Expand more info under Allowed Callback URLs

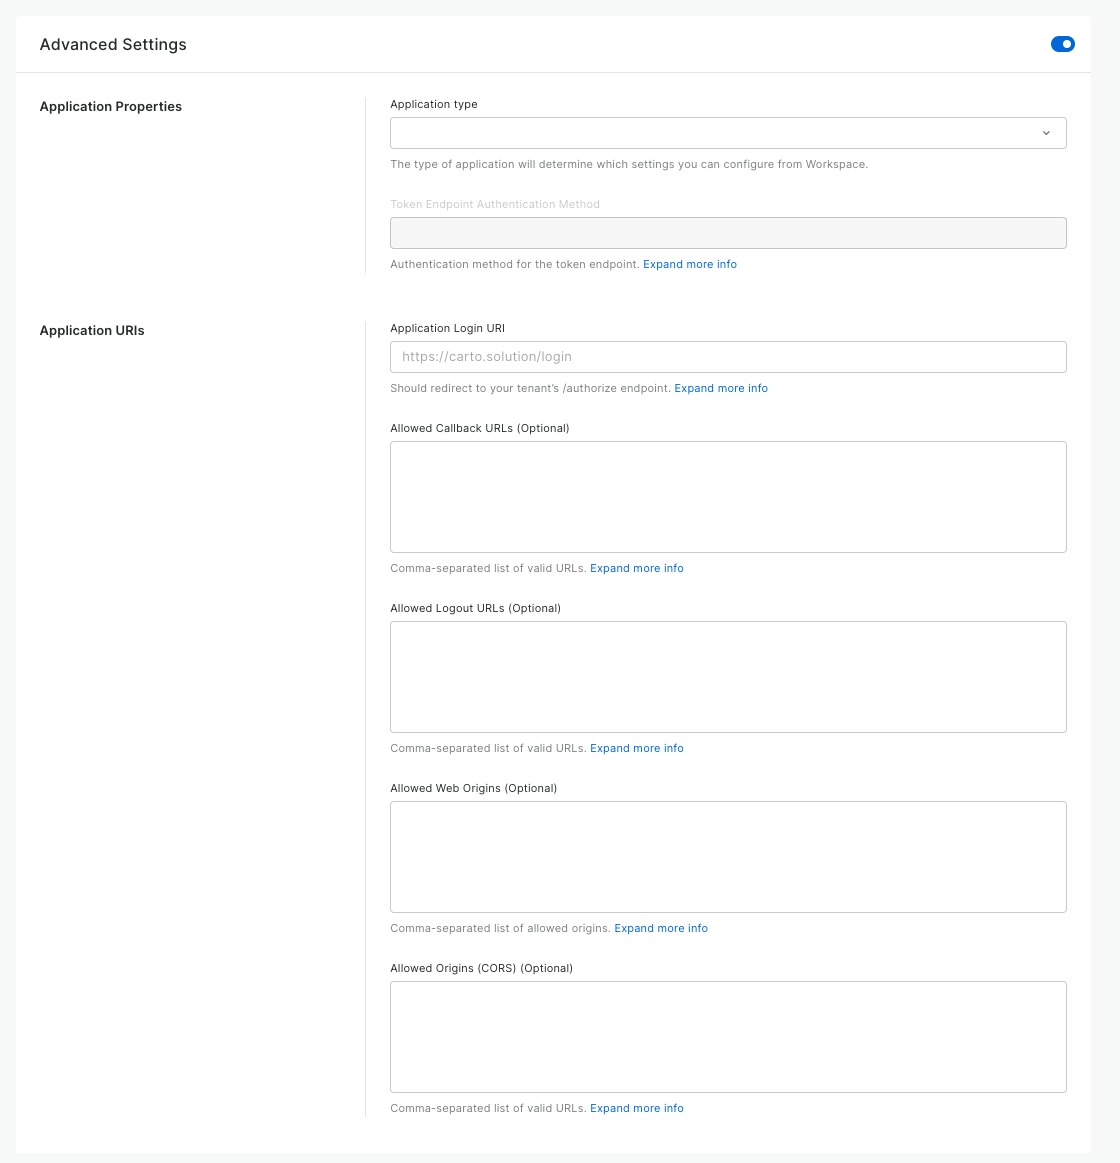tap(636, 568)
